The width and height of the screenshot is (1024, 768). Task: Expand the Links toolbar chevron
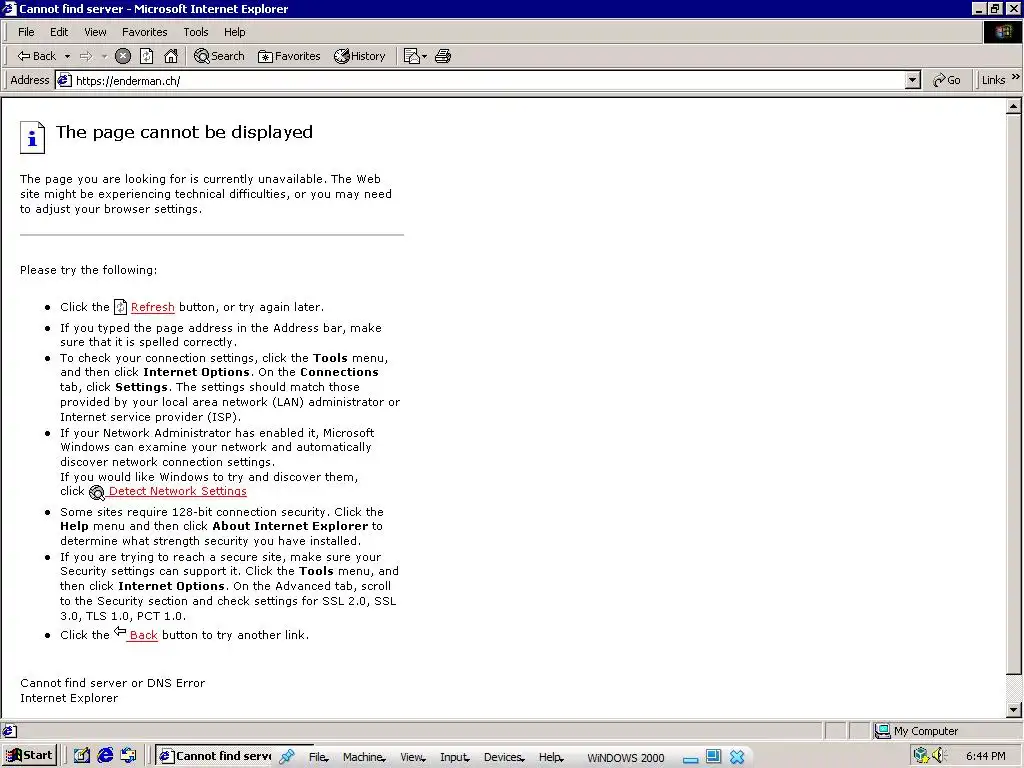tap(1016, 78)
